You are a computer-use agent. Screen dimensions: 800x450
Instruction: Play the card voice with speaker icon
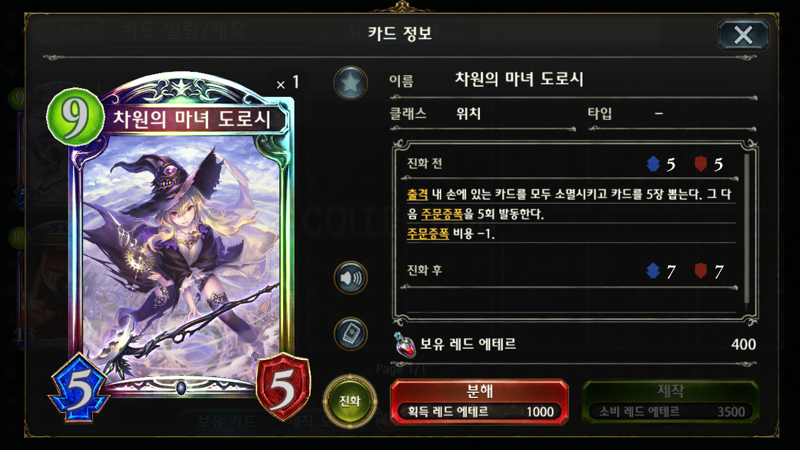[x=351, y=278]
